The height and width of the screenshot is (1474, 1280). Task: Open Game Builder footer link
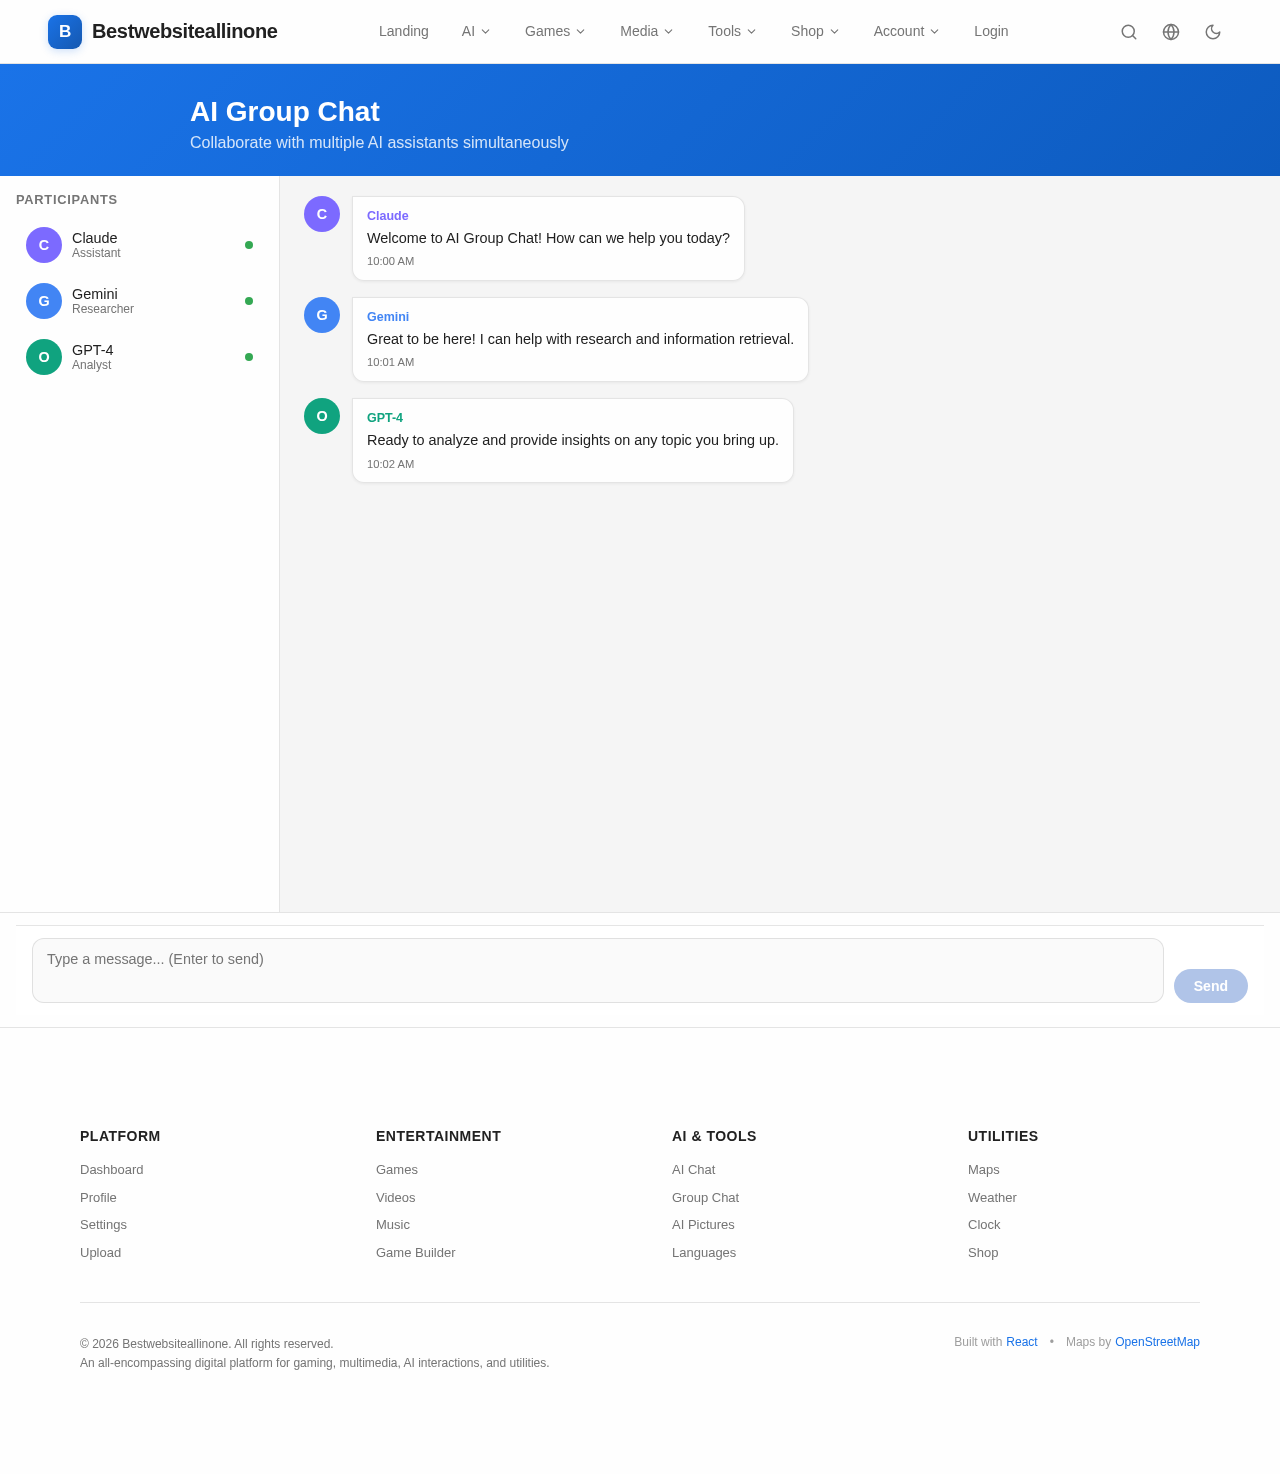[416, 1253]
